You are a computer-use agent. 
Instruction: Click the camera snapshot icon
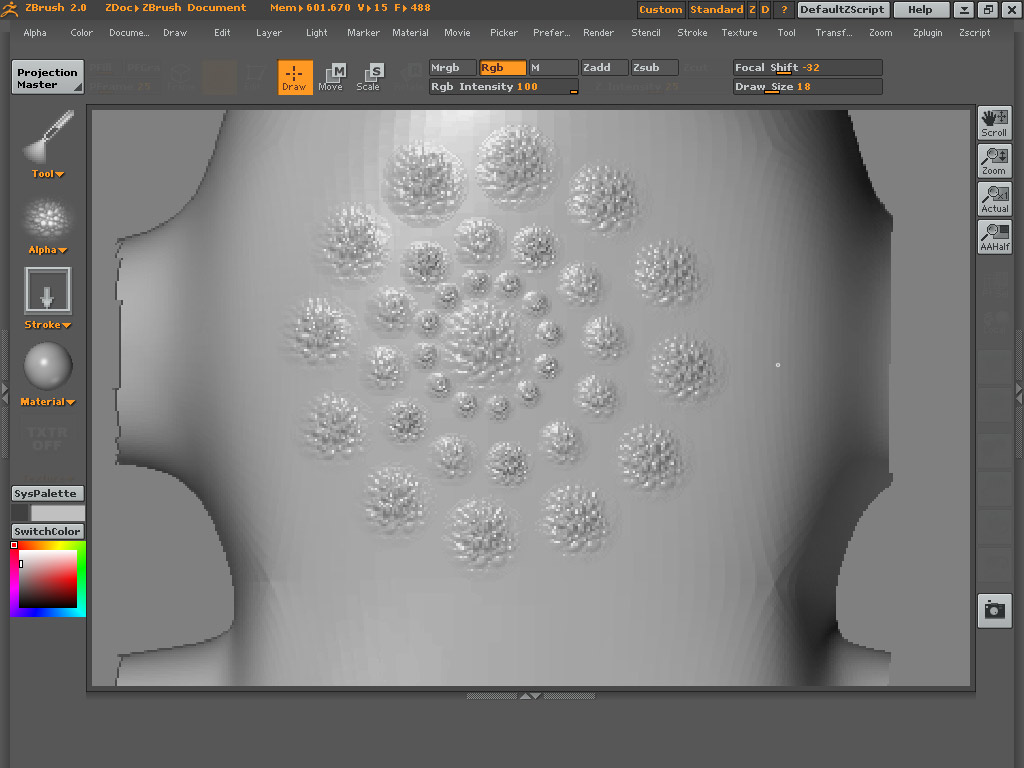pyautogui.click(x=994, y=610)
